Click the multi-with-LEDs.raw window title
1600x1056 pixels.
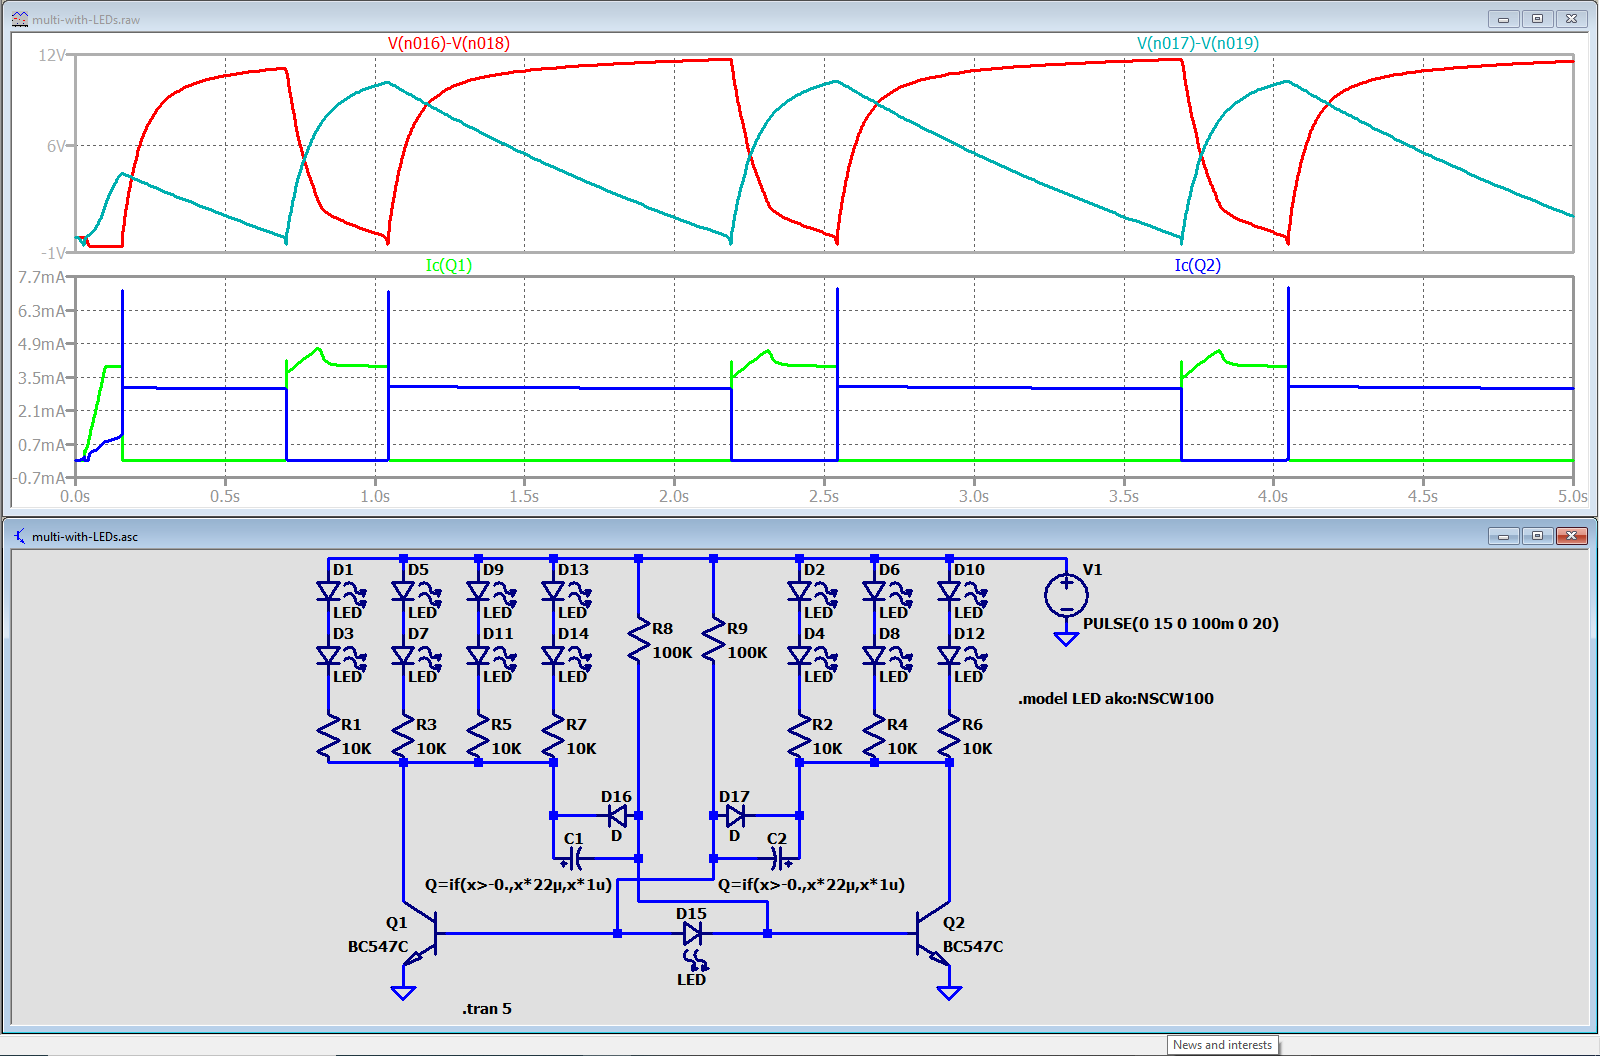pos(86,19)
